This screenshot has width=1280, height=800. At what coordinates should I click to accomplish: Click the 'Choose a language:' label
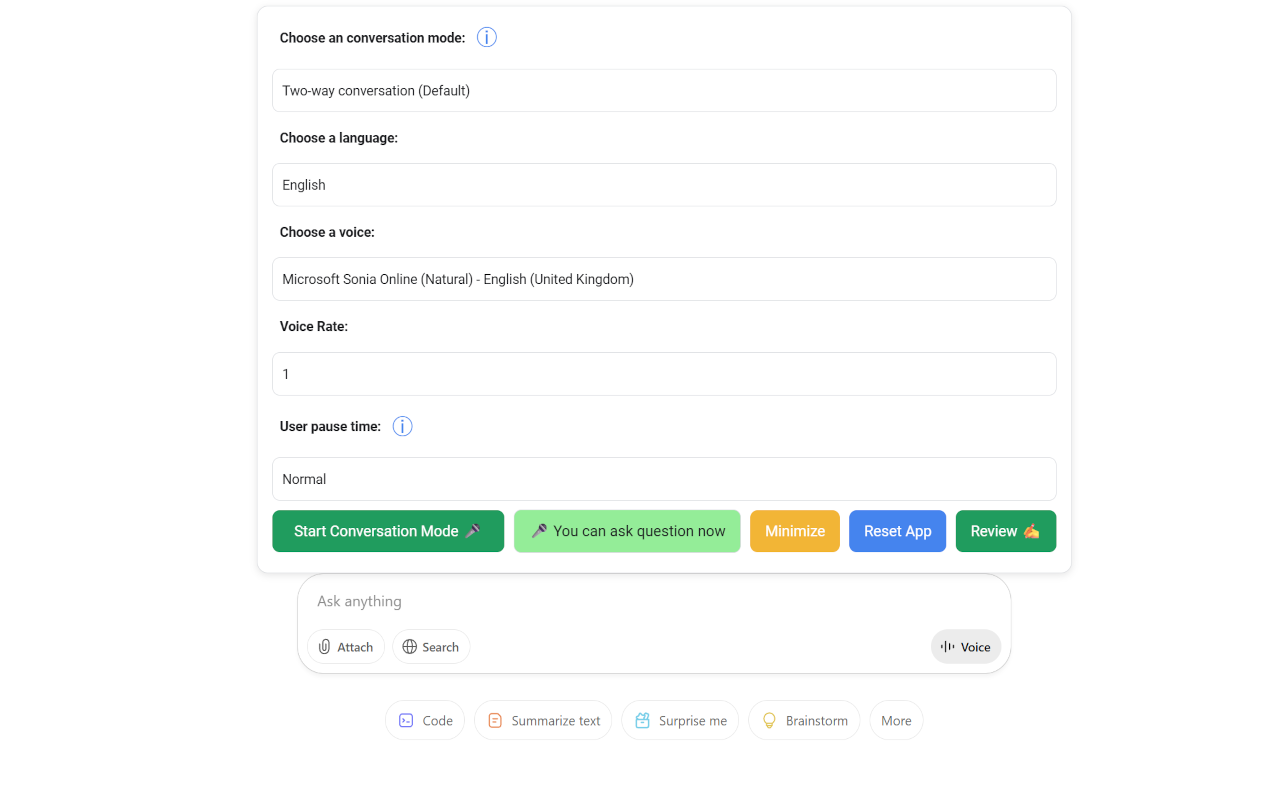point(339,138)
